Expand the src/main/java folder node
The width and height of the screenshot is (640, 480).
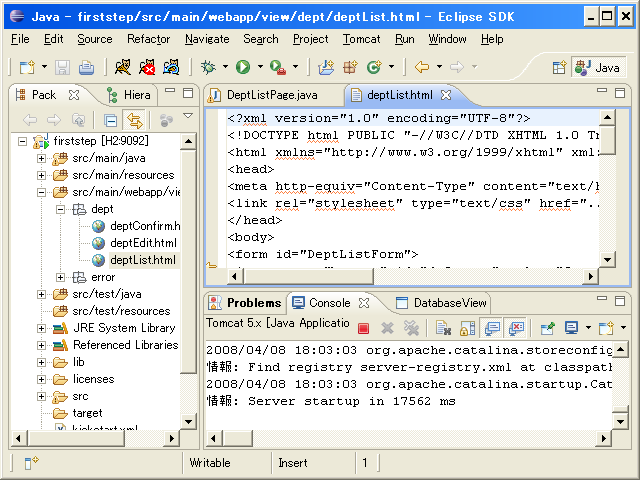coord(41,159)
